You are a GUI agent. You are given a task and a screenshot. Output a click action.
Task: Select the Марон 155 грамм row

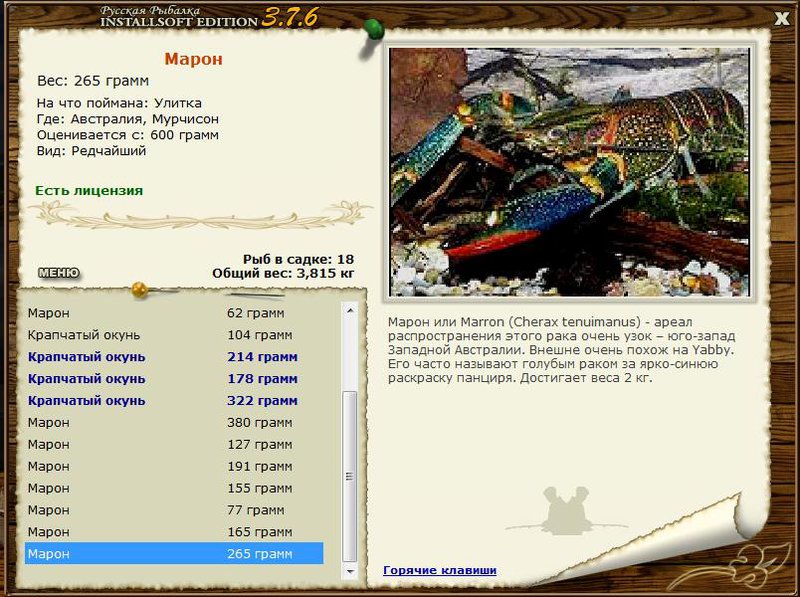[174, 488]
